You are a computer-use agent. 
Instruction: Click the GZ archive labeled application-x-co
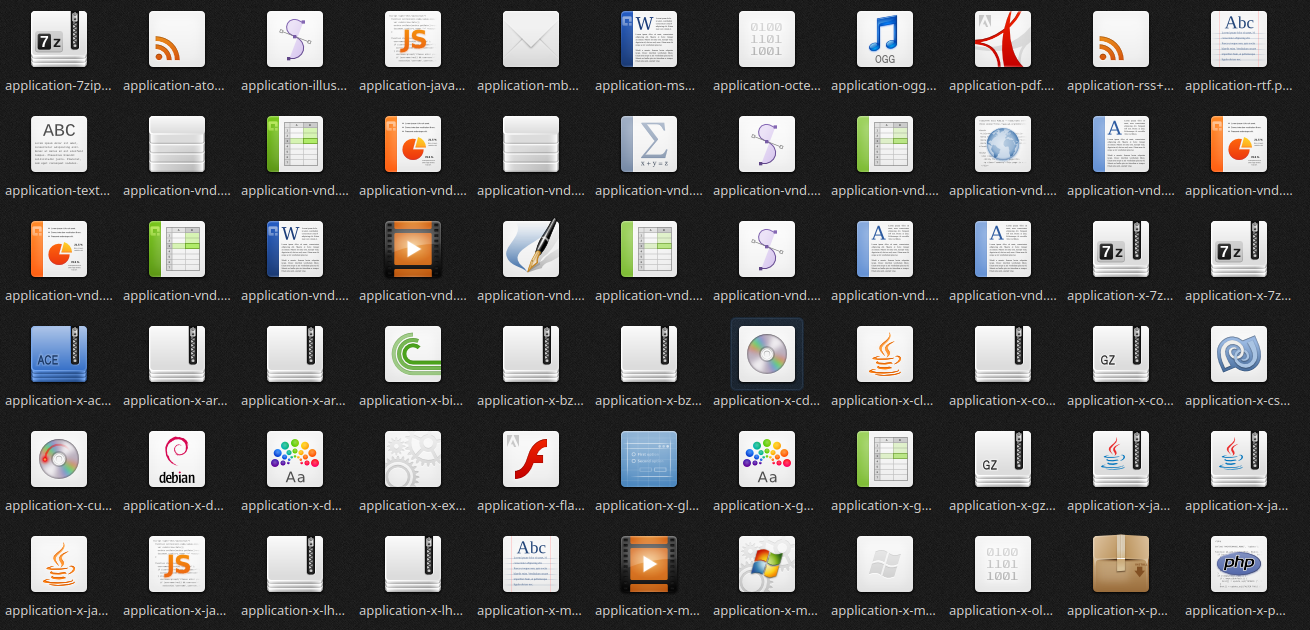click(x=1121, y=354)
